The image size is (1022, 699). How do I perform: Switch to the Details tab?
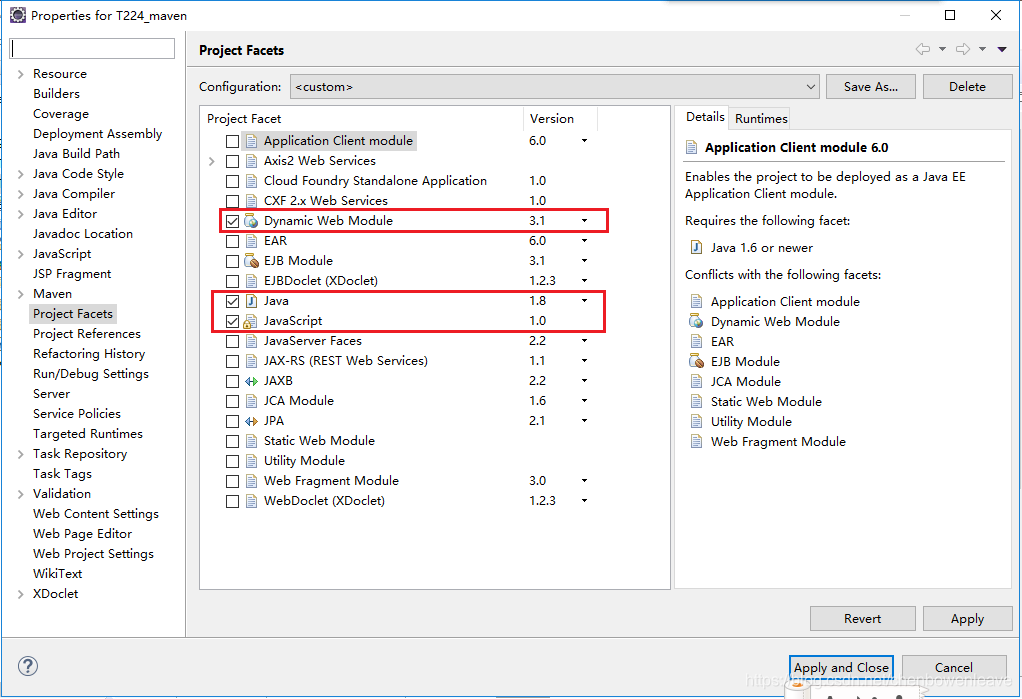point(705,117)
